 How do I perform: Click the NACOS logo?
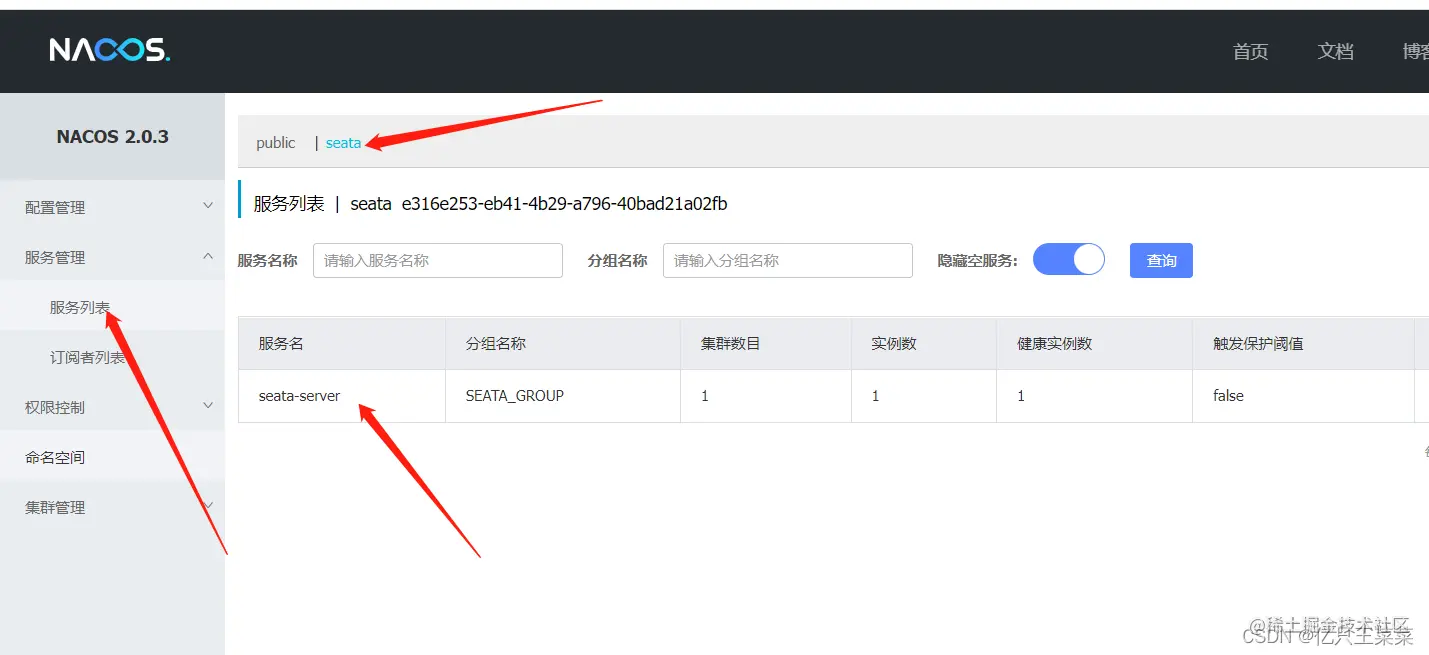point(110,50)
